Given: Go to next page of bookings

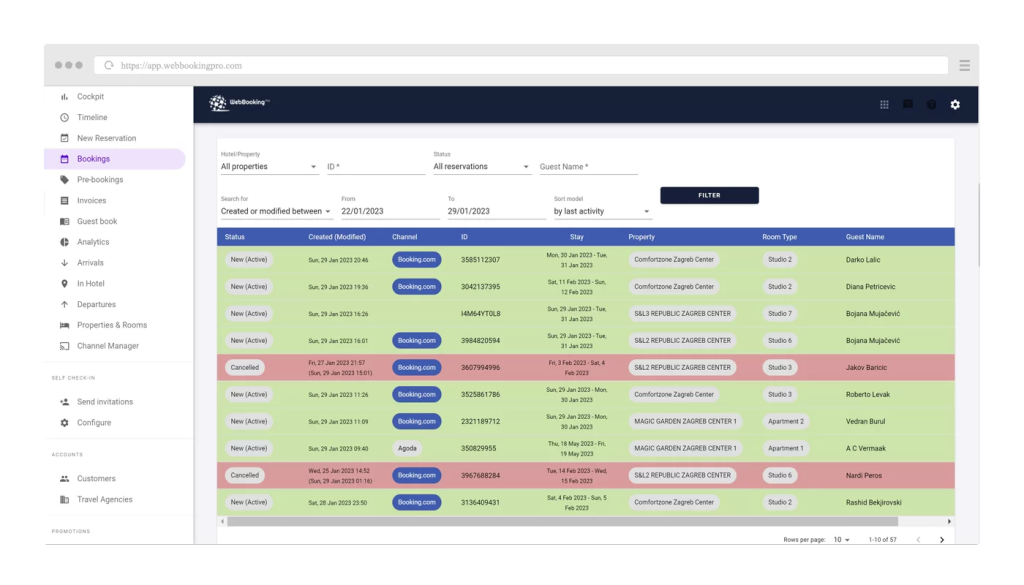Looking at the screenshot, I should tap(941, 539).
